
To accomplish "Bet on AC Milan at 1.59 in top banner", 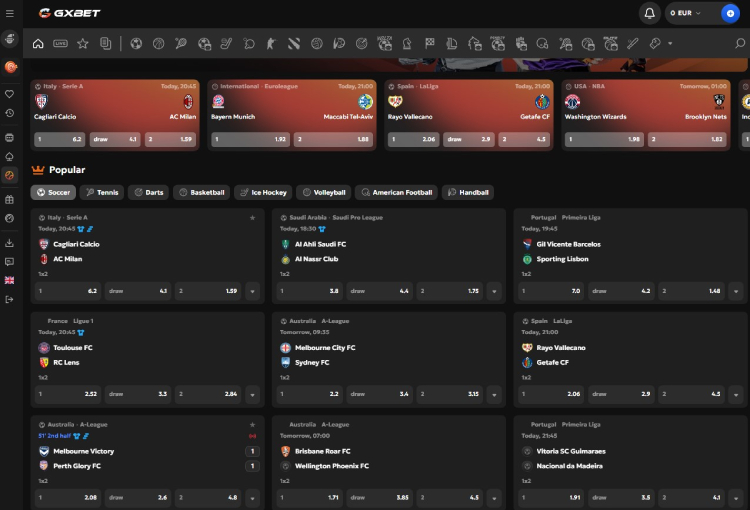I will tap(170, 139).
